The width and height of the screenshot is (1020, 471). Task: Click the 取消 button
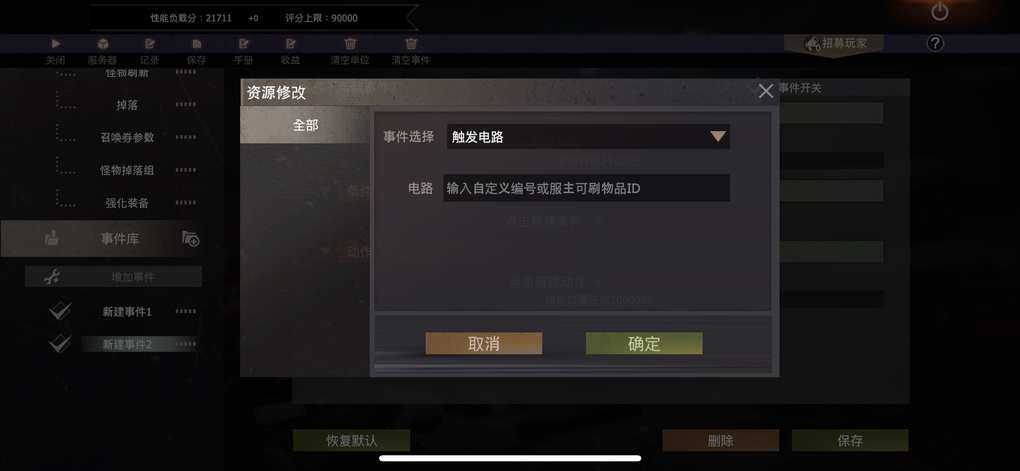coord(483,343)
